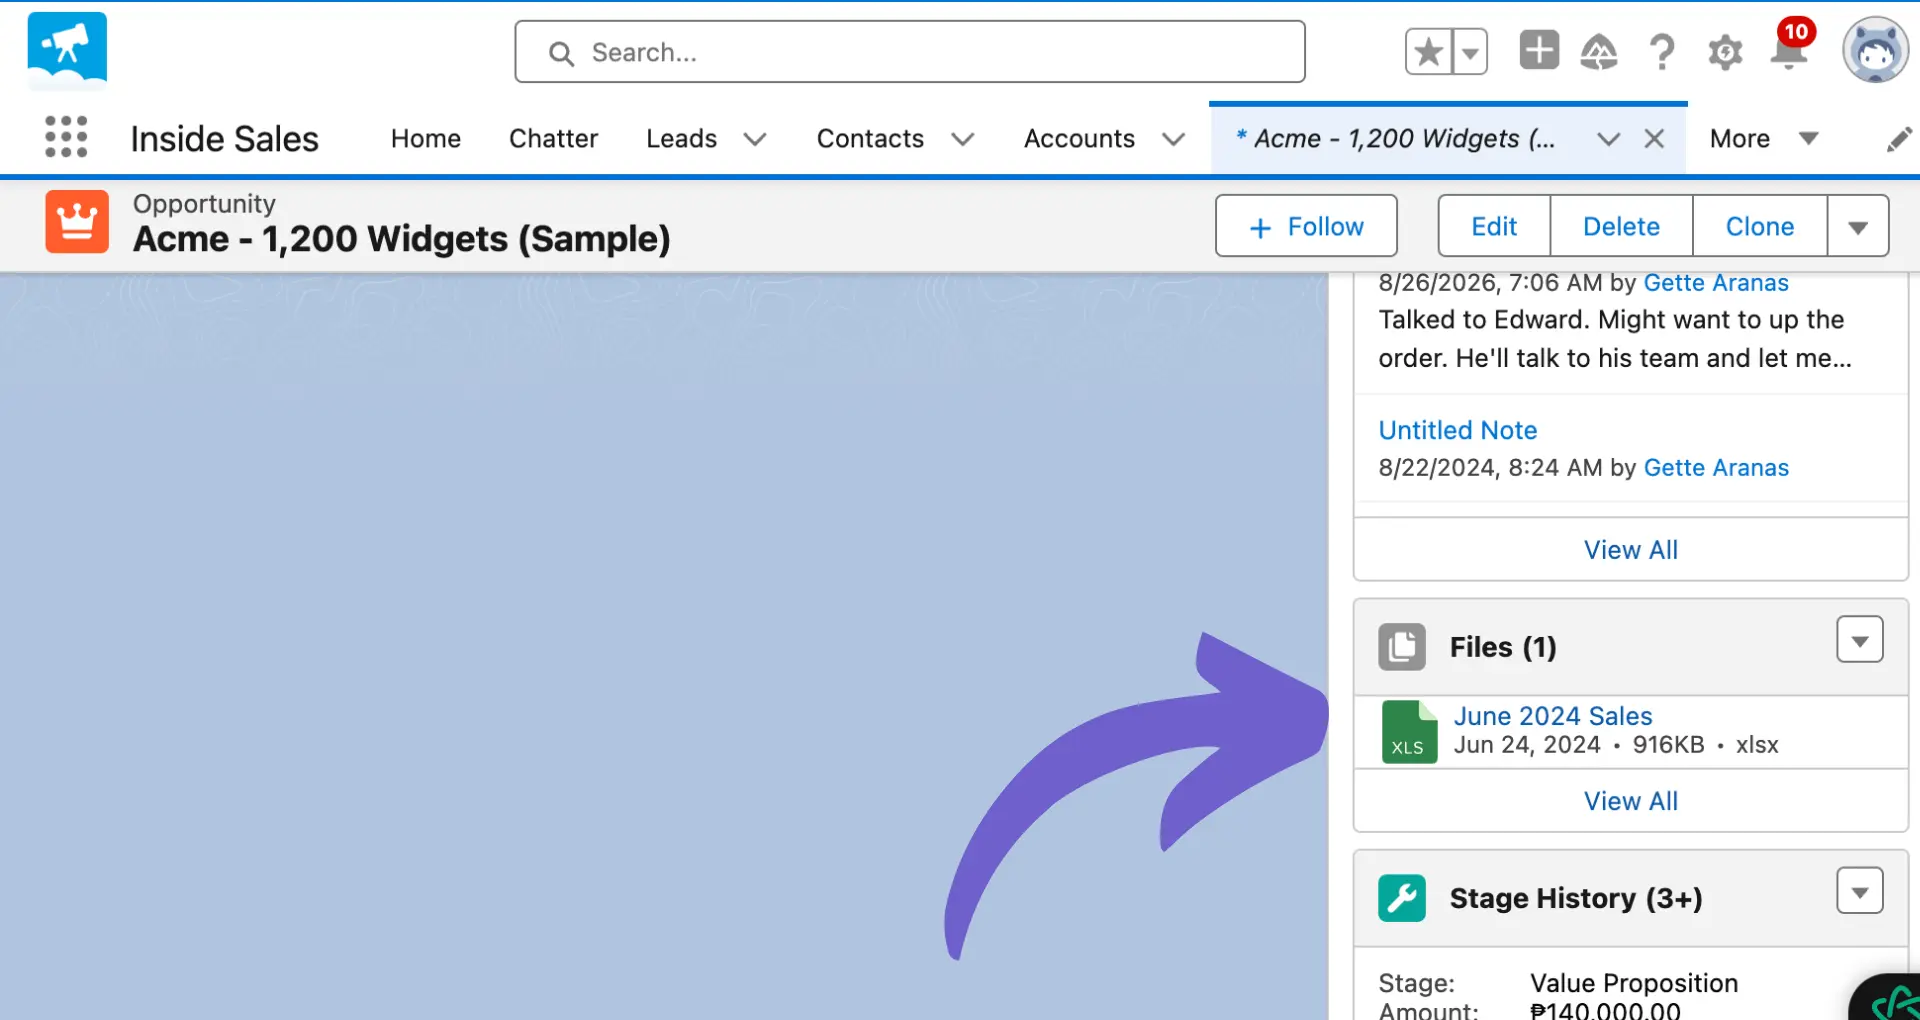This screenshot has width=1920, height=1020.
Task: Close the Acme - 1,200 Widgets tab
Action: click(x=1654, y=139)
